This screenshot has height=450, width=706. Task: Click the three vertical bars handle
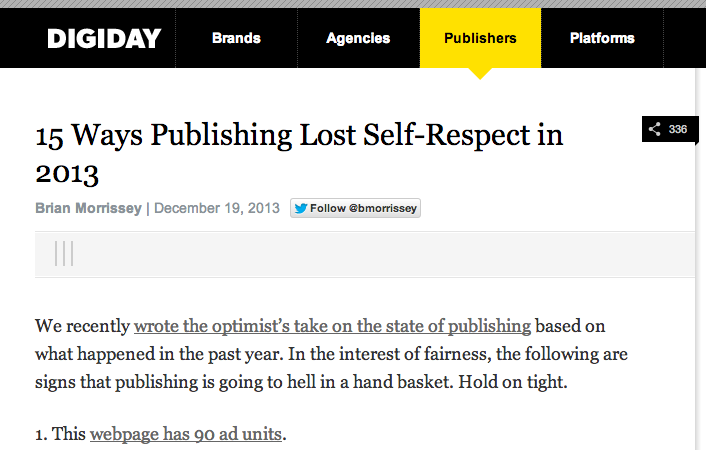(64, 254)
